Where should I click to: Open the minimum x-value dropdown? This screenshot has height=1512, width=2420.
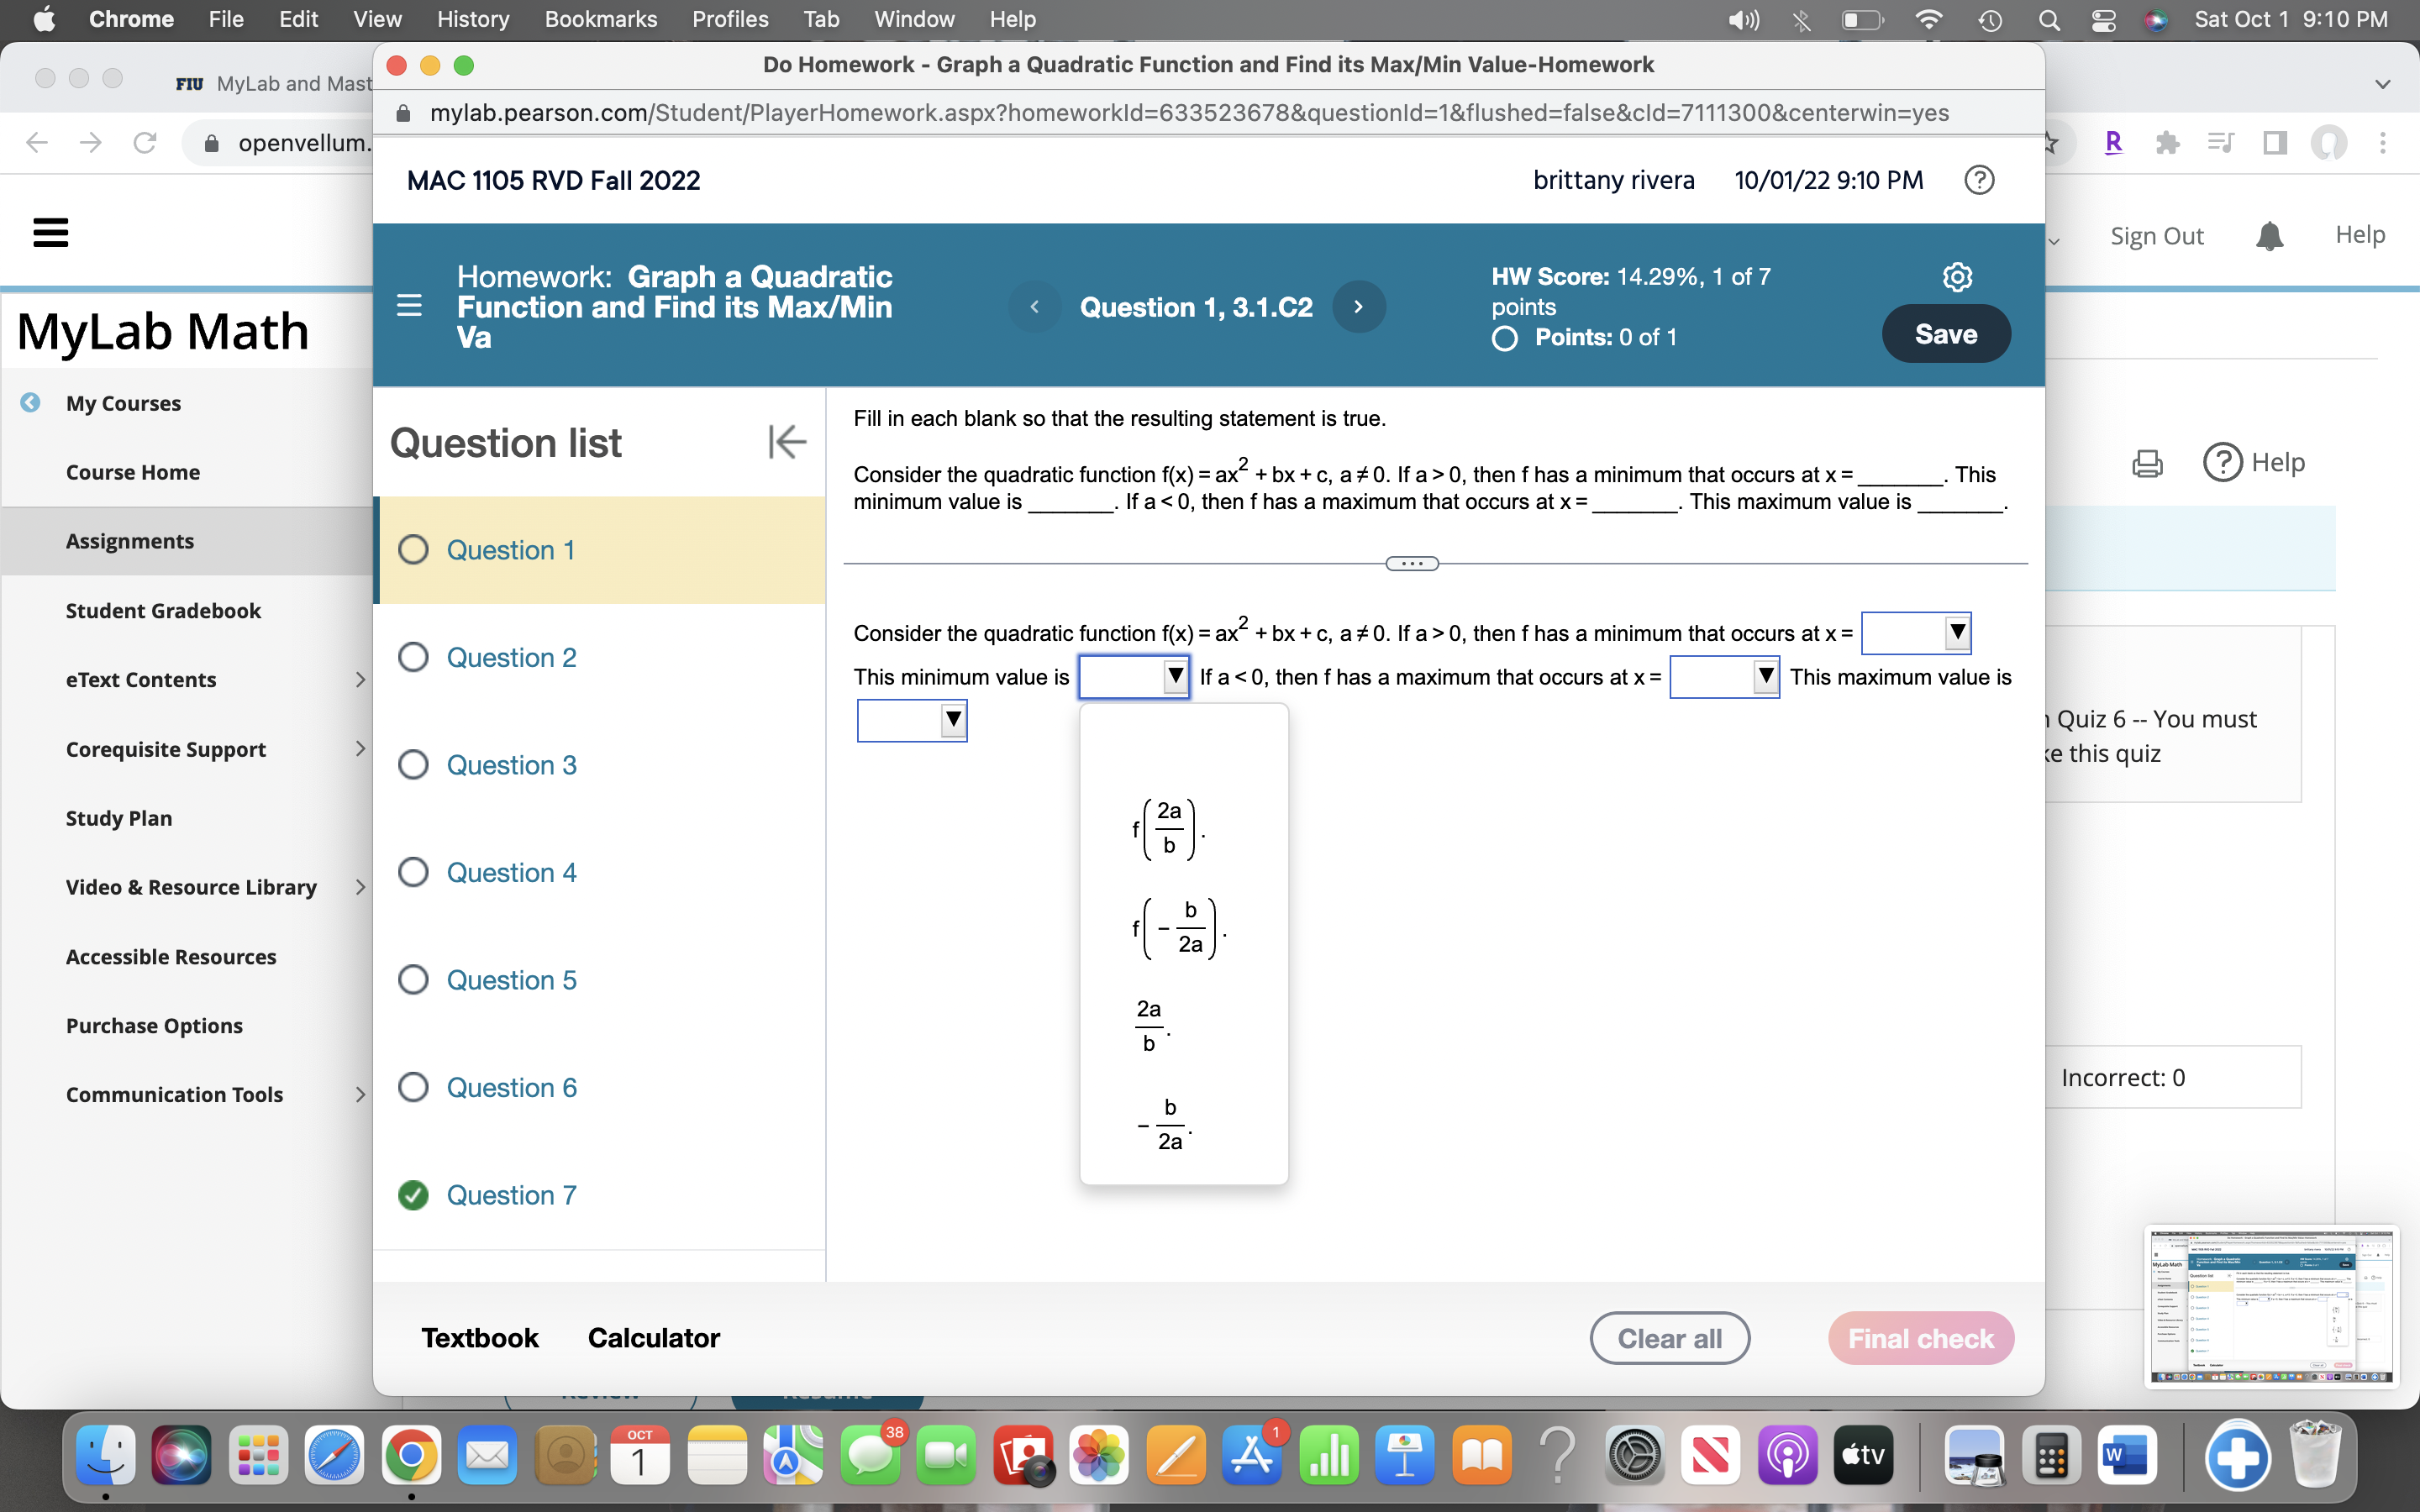coord(1915,633)
